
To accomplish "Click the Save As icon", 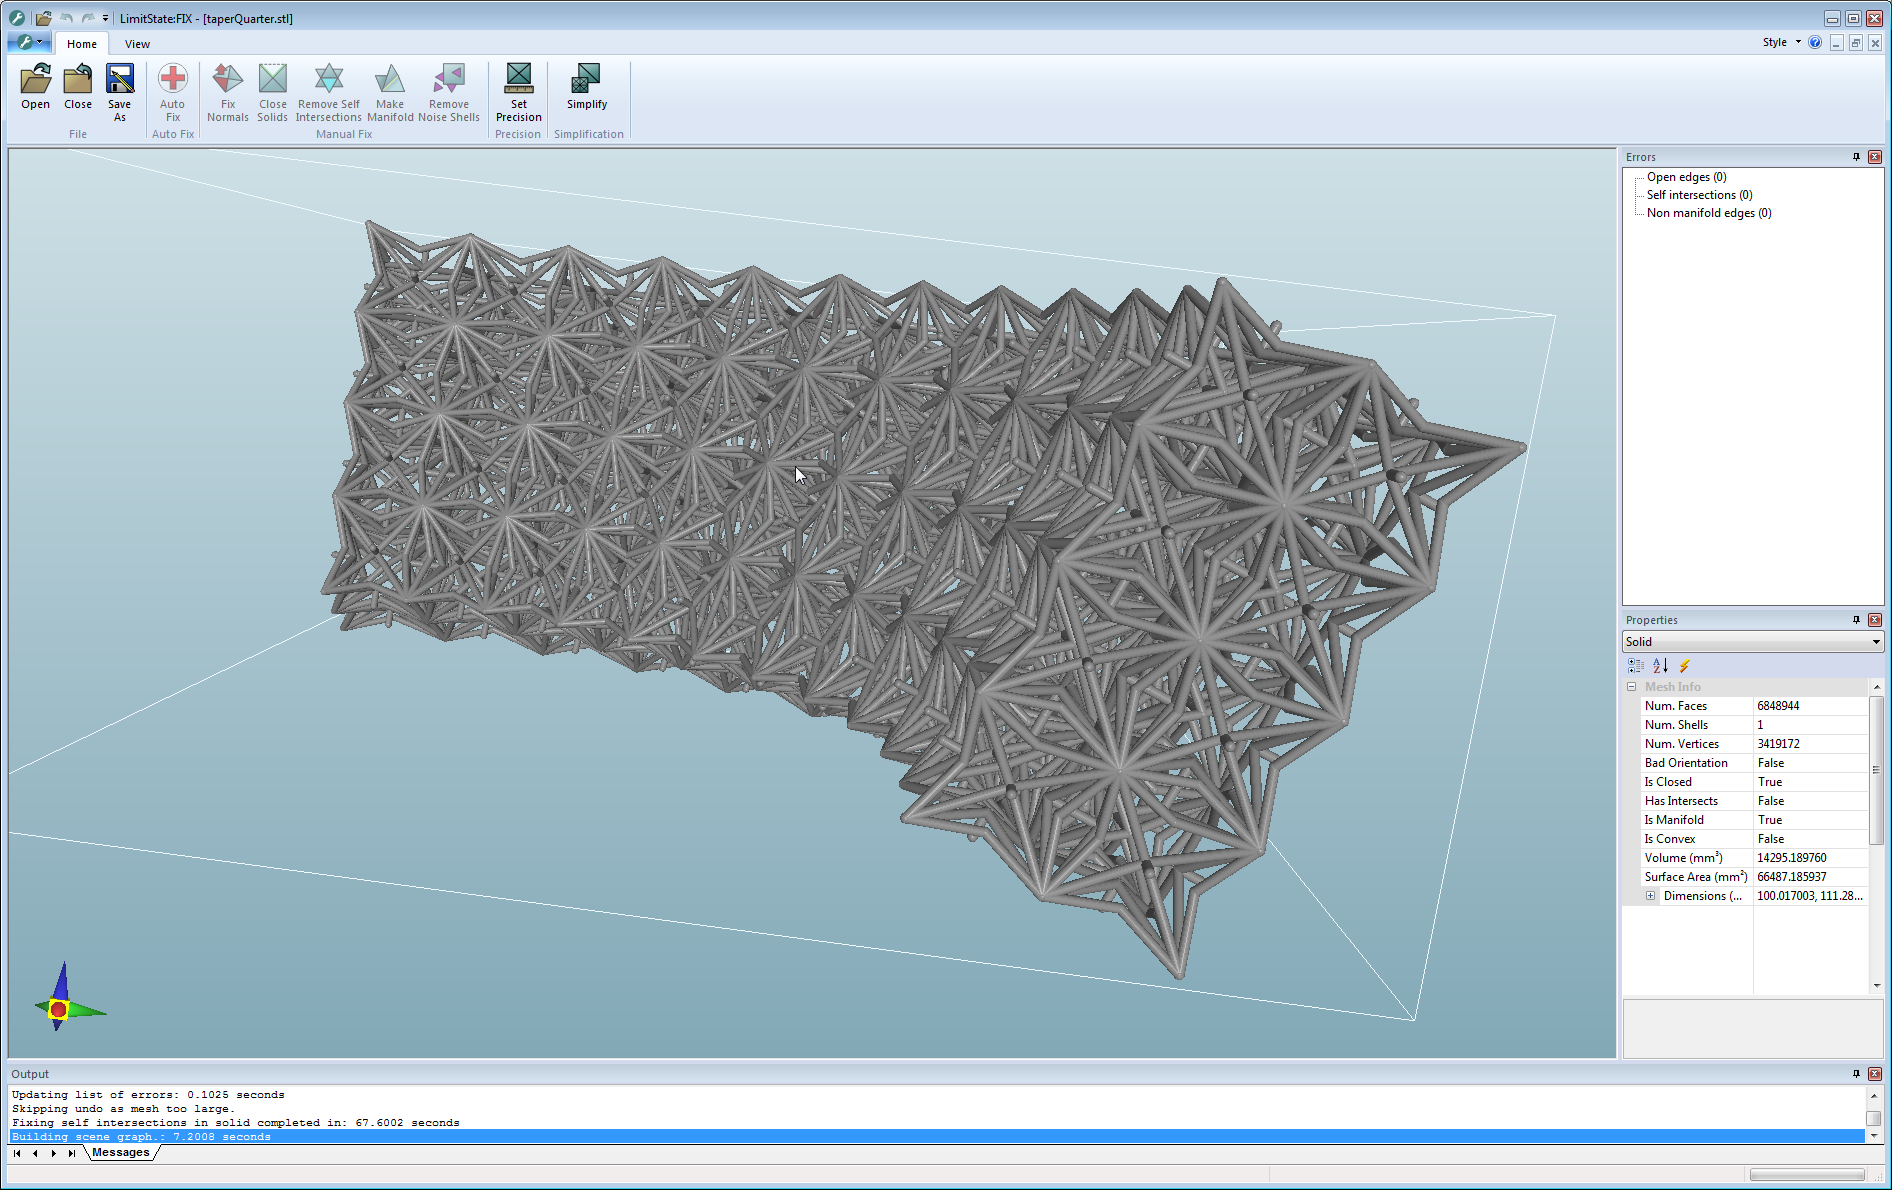I will [x=120, y=92].
